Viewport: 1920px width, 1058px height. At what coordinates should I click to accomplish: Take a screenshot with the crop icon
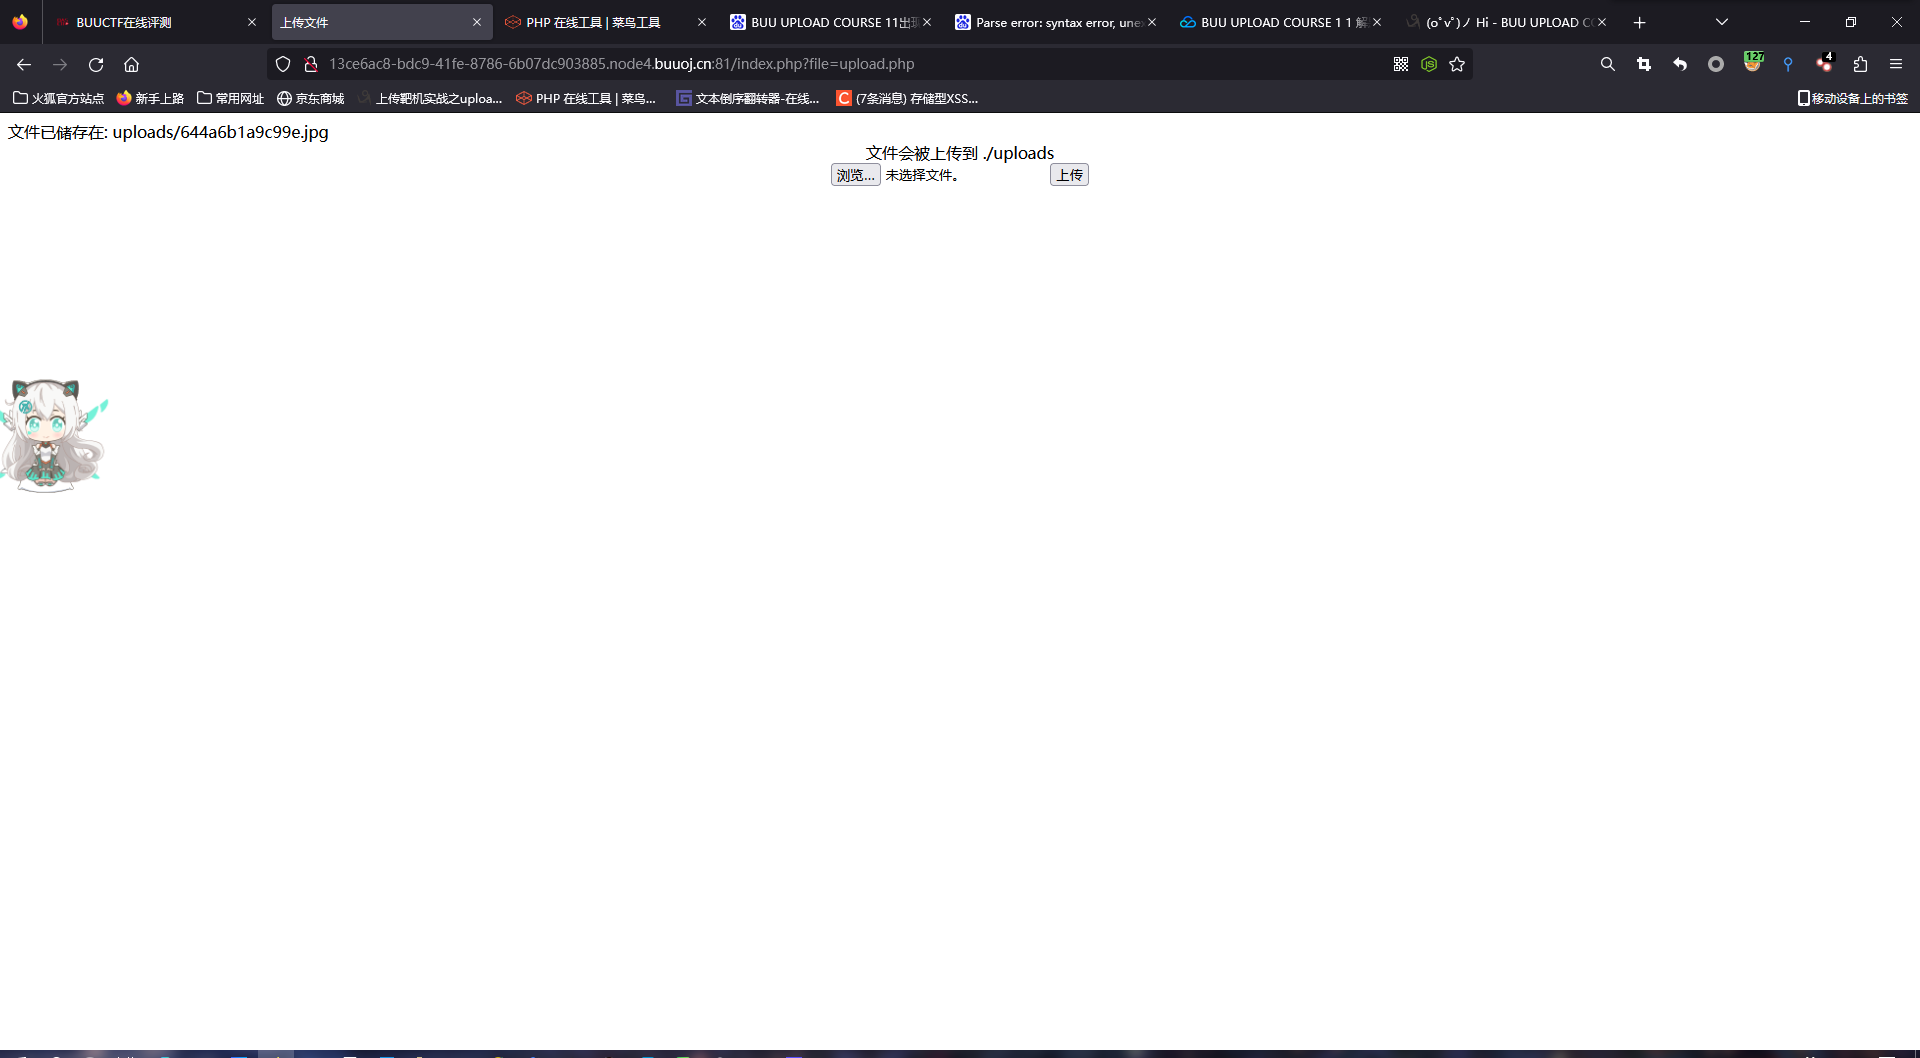coord(1643,64)
